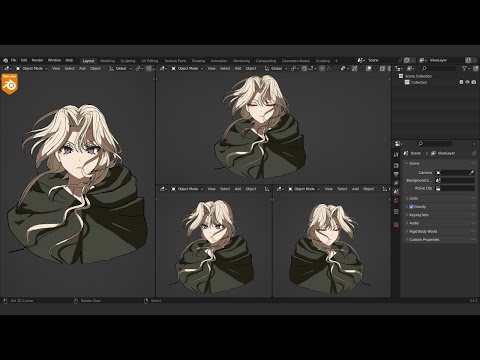Click new scene button beside Scene field

point(407,60)
